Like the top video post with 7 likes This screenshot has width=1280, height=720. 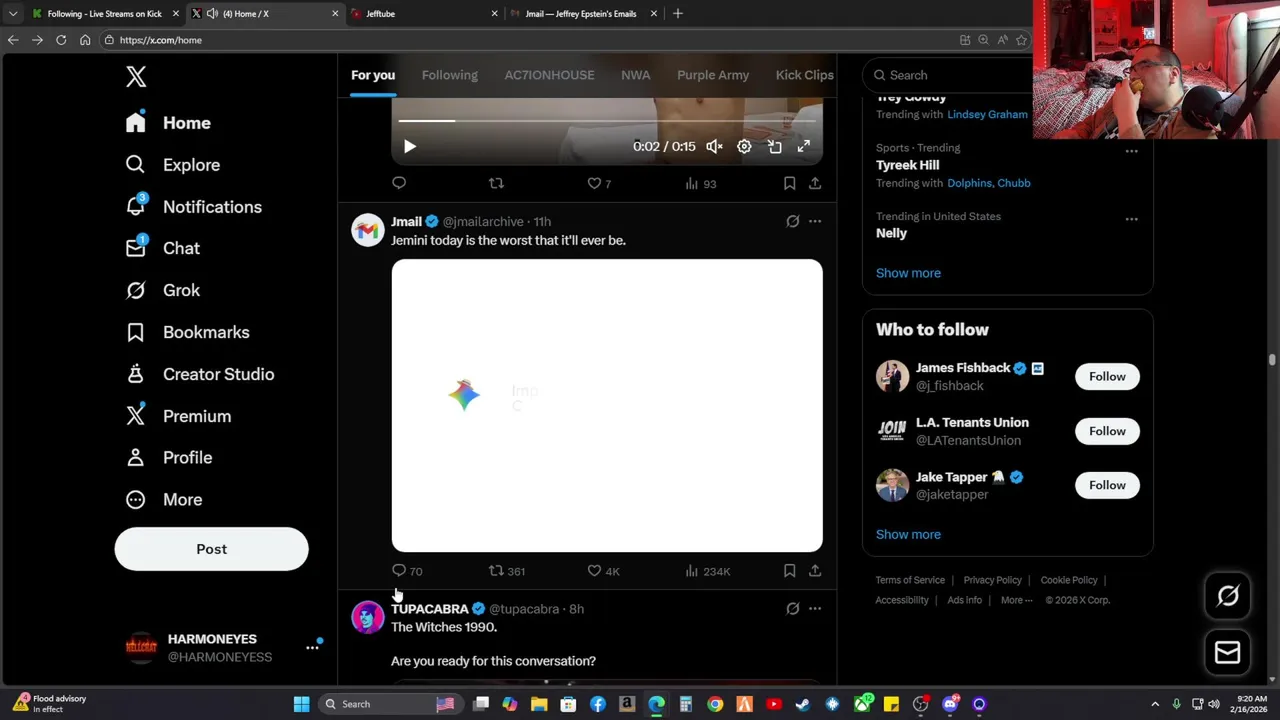tap(599, 183)
